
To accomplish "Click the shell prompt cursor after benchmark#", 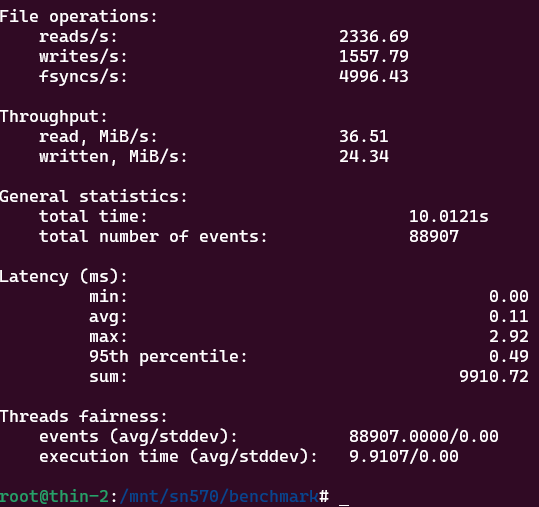I will click(x=344, y=498).
